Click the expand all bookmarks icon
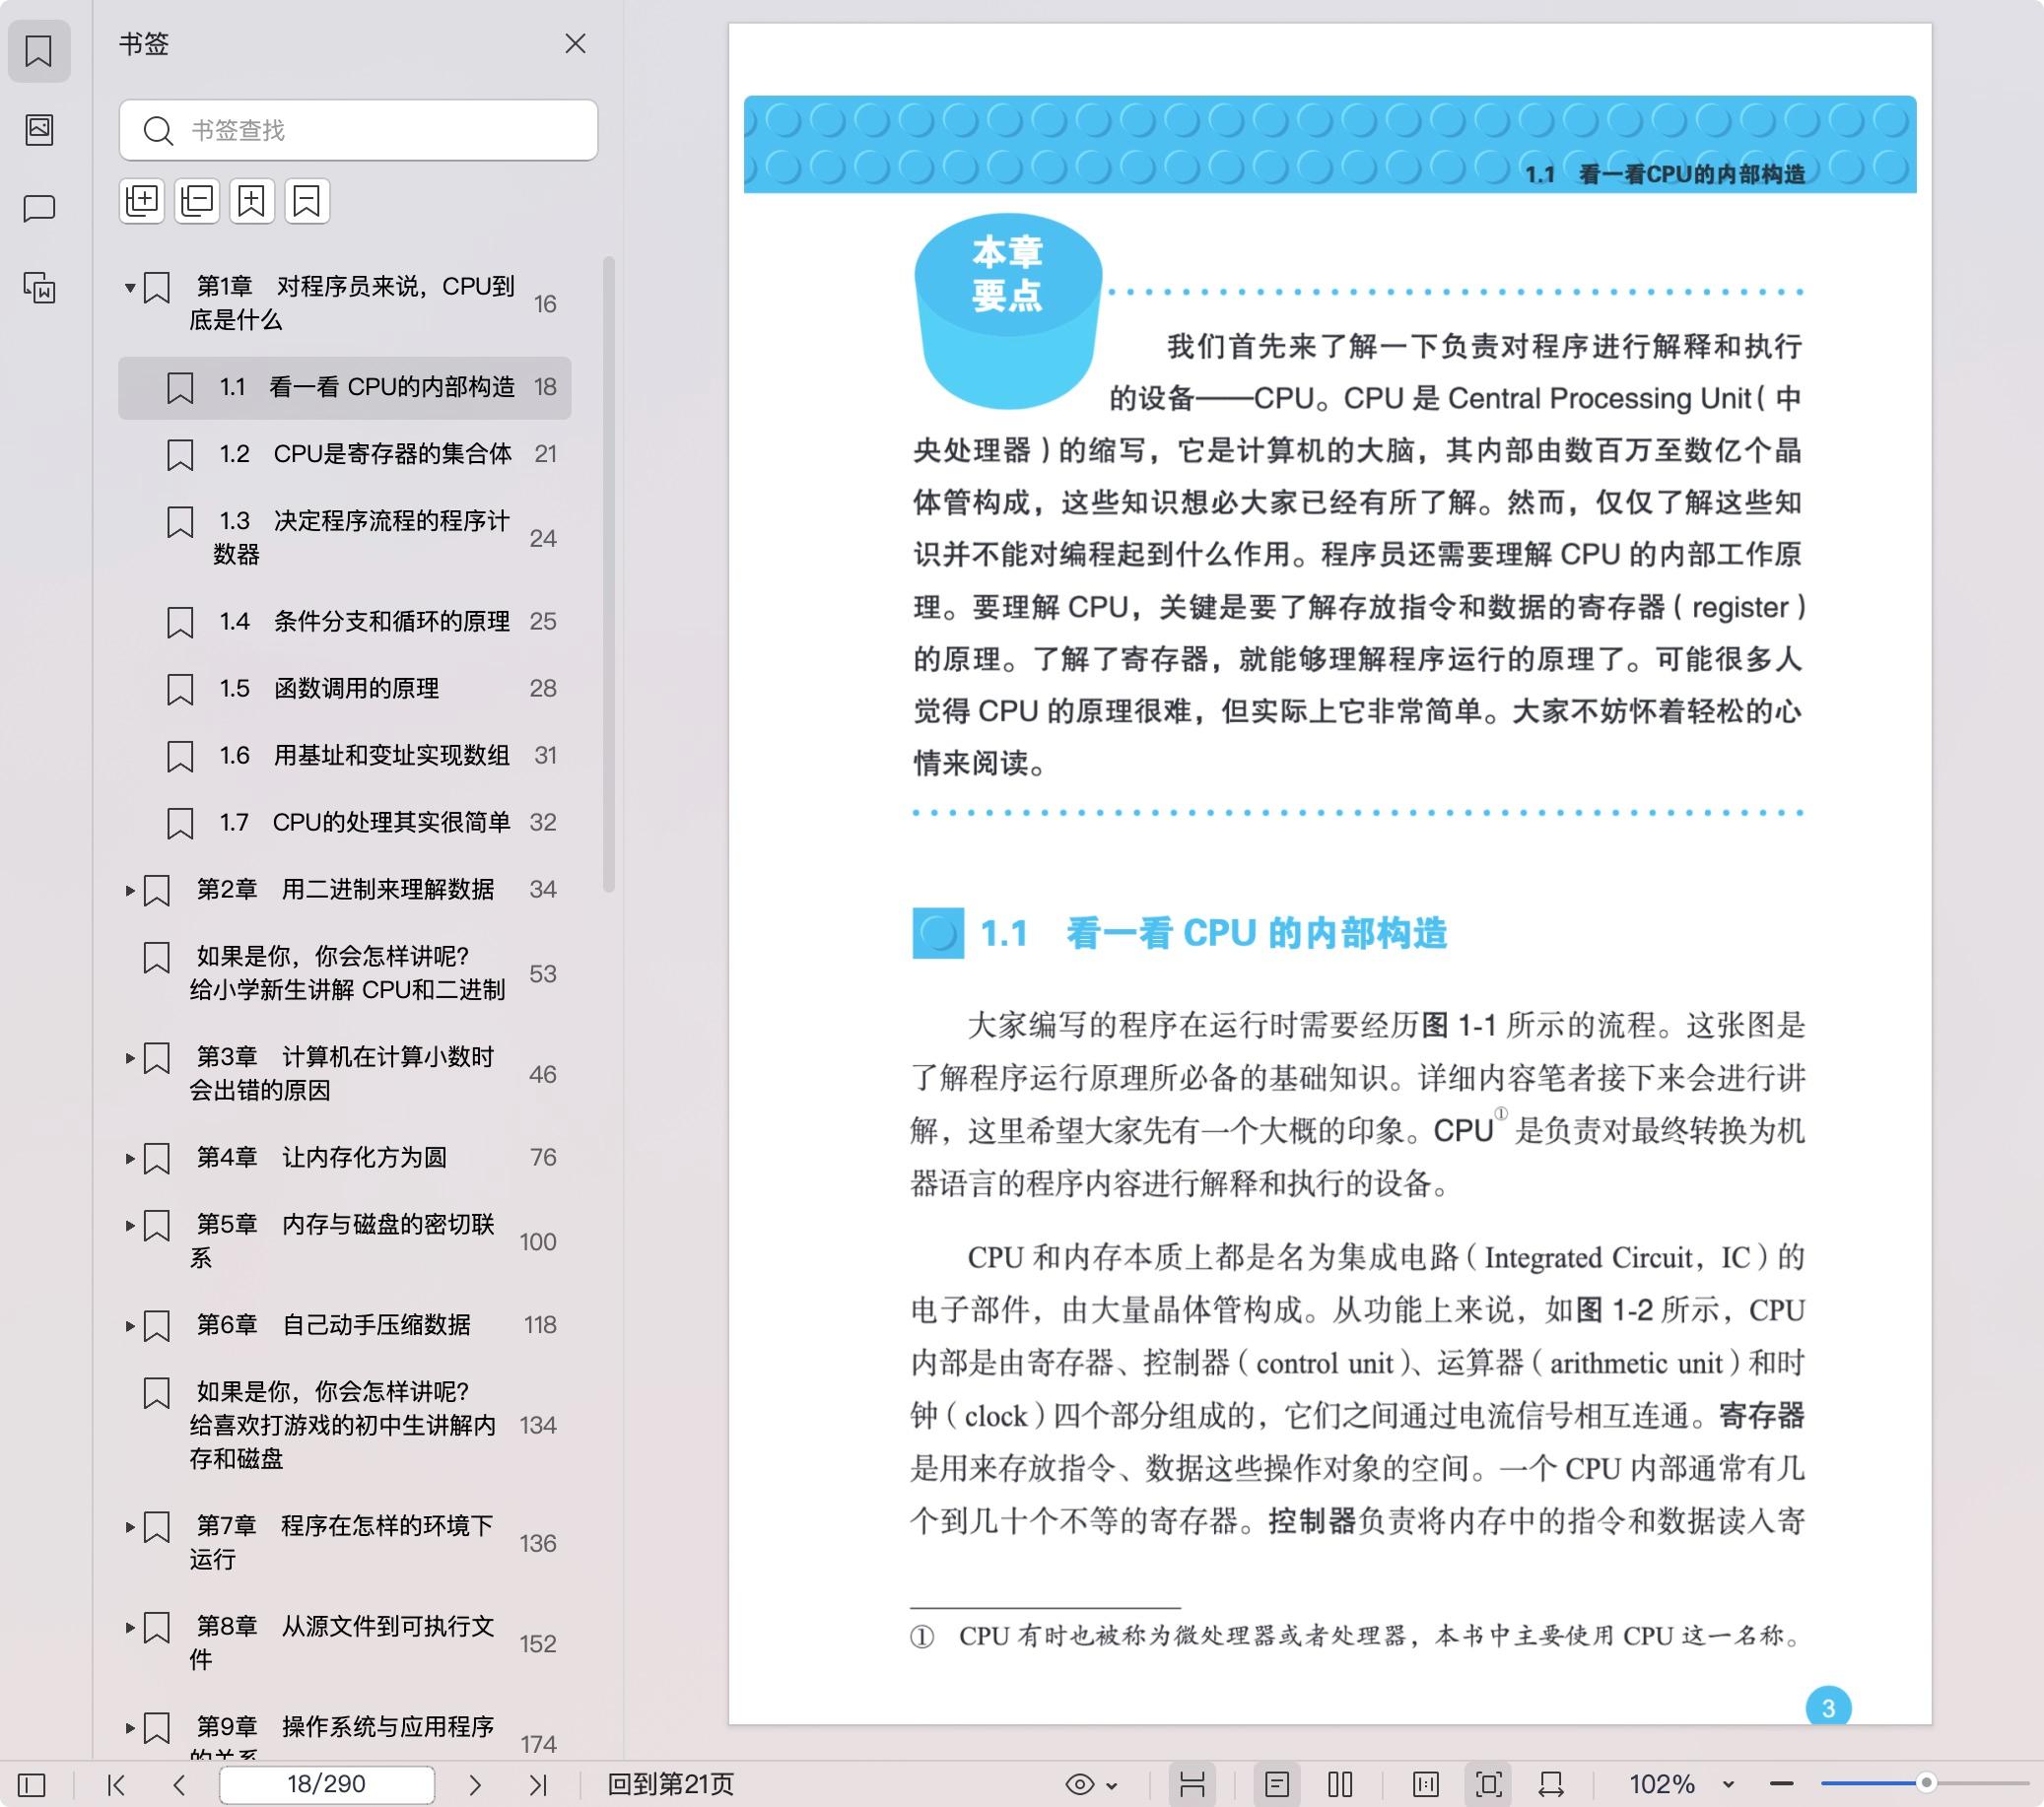The image size is (2044, 1807). click(x=142, y=201)
